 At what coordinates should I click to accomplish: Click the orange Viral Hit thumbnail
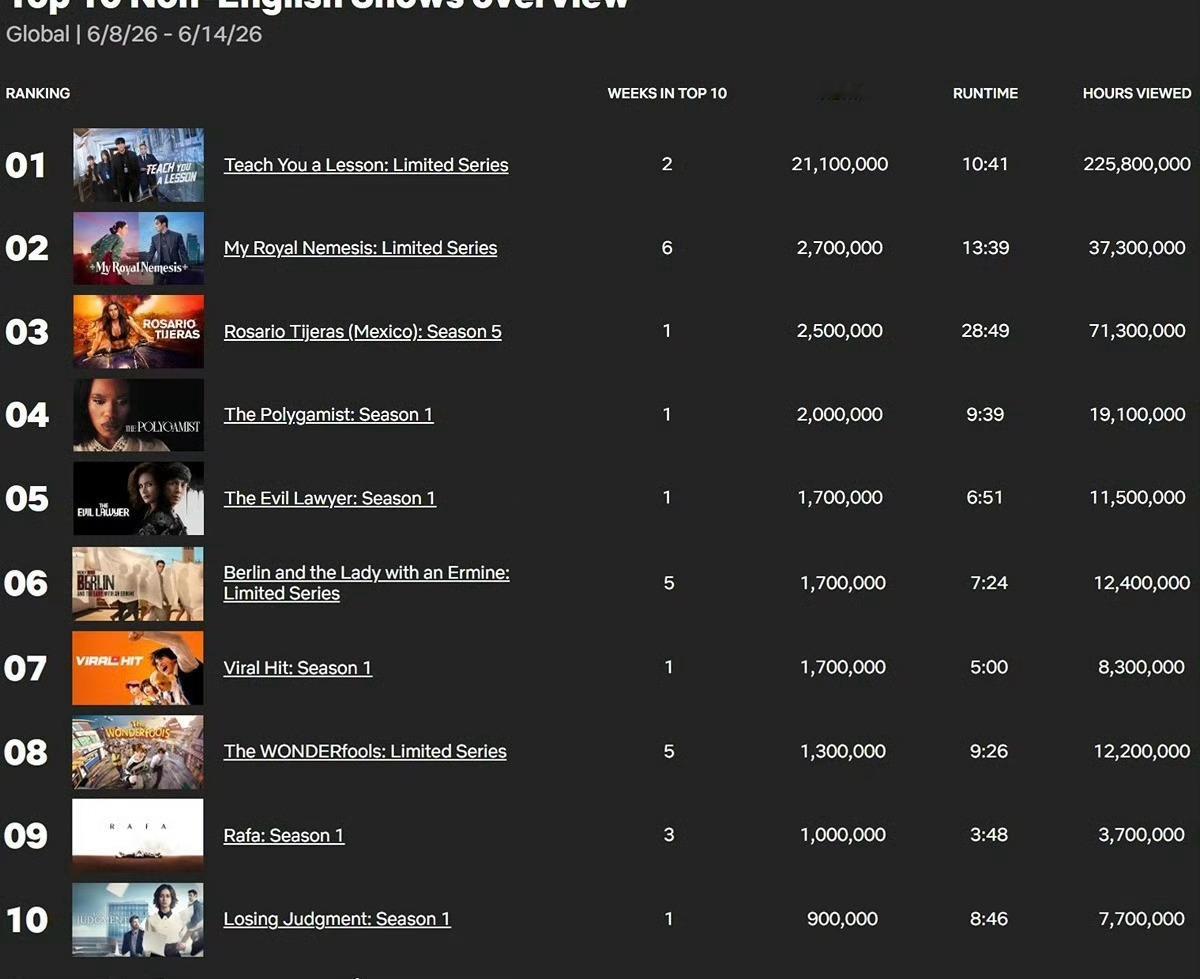pos(138,668)
